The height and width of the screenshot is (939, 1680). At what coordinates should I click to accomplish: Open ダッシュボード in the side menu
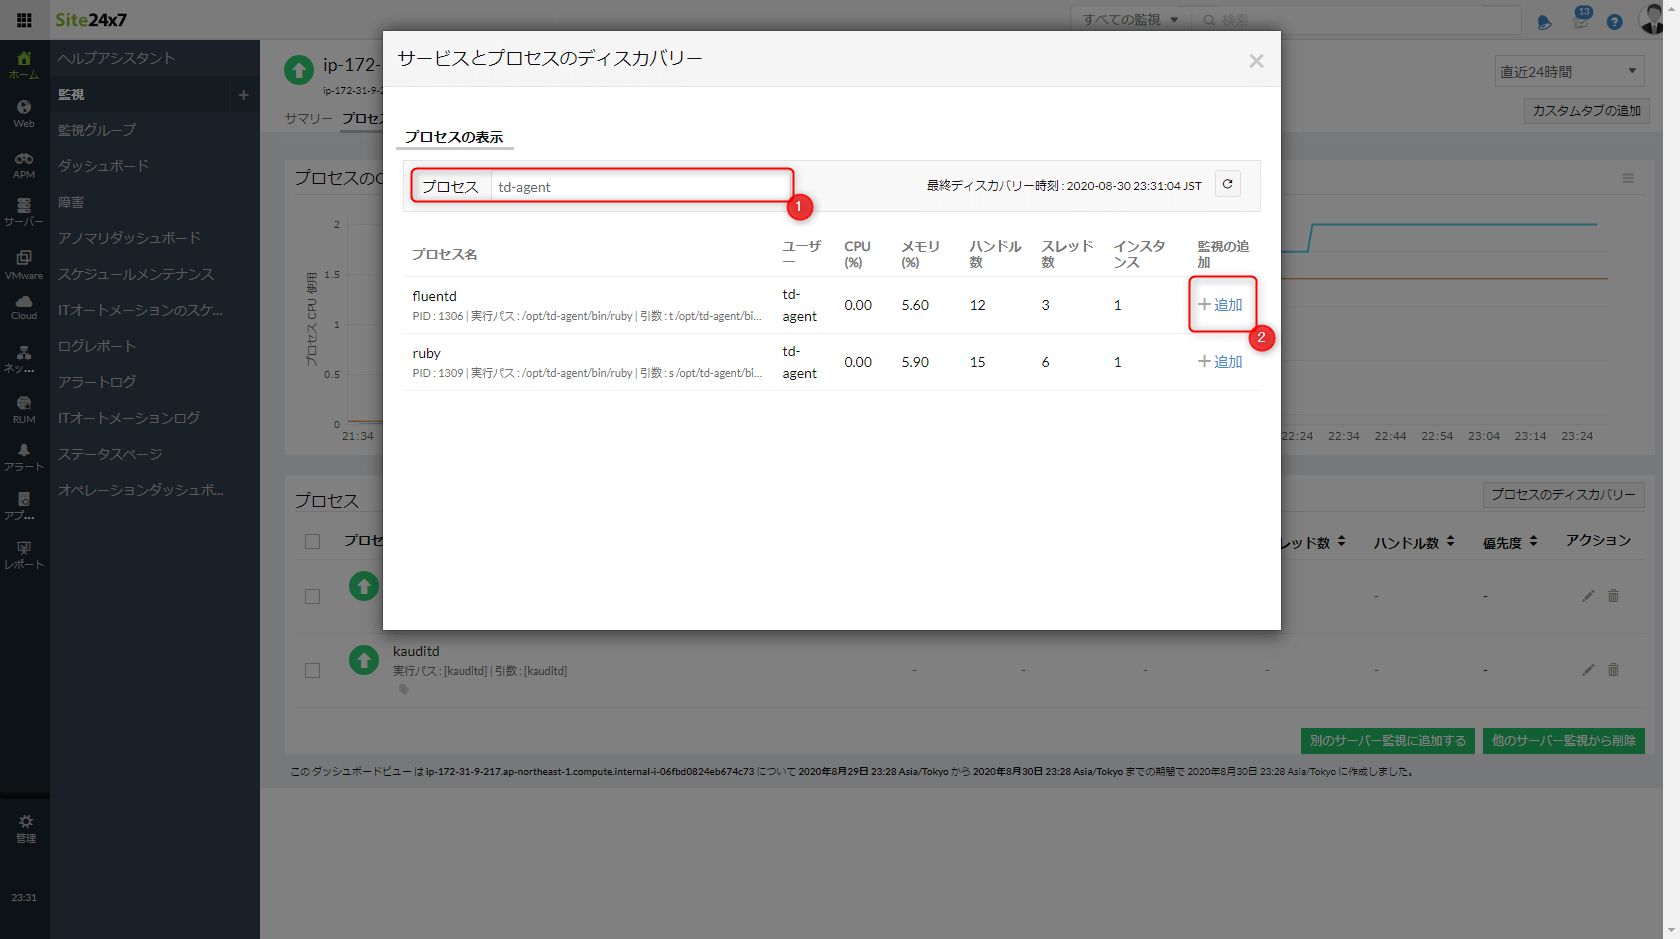click(103, 166)
